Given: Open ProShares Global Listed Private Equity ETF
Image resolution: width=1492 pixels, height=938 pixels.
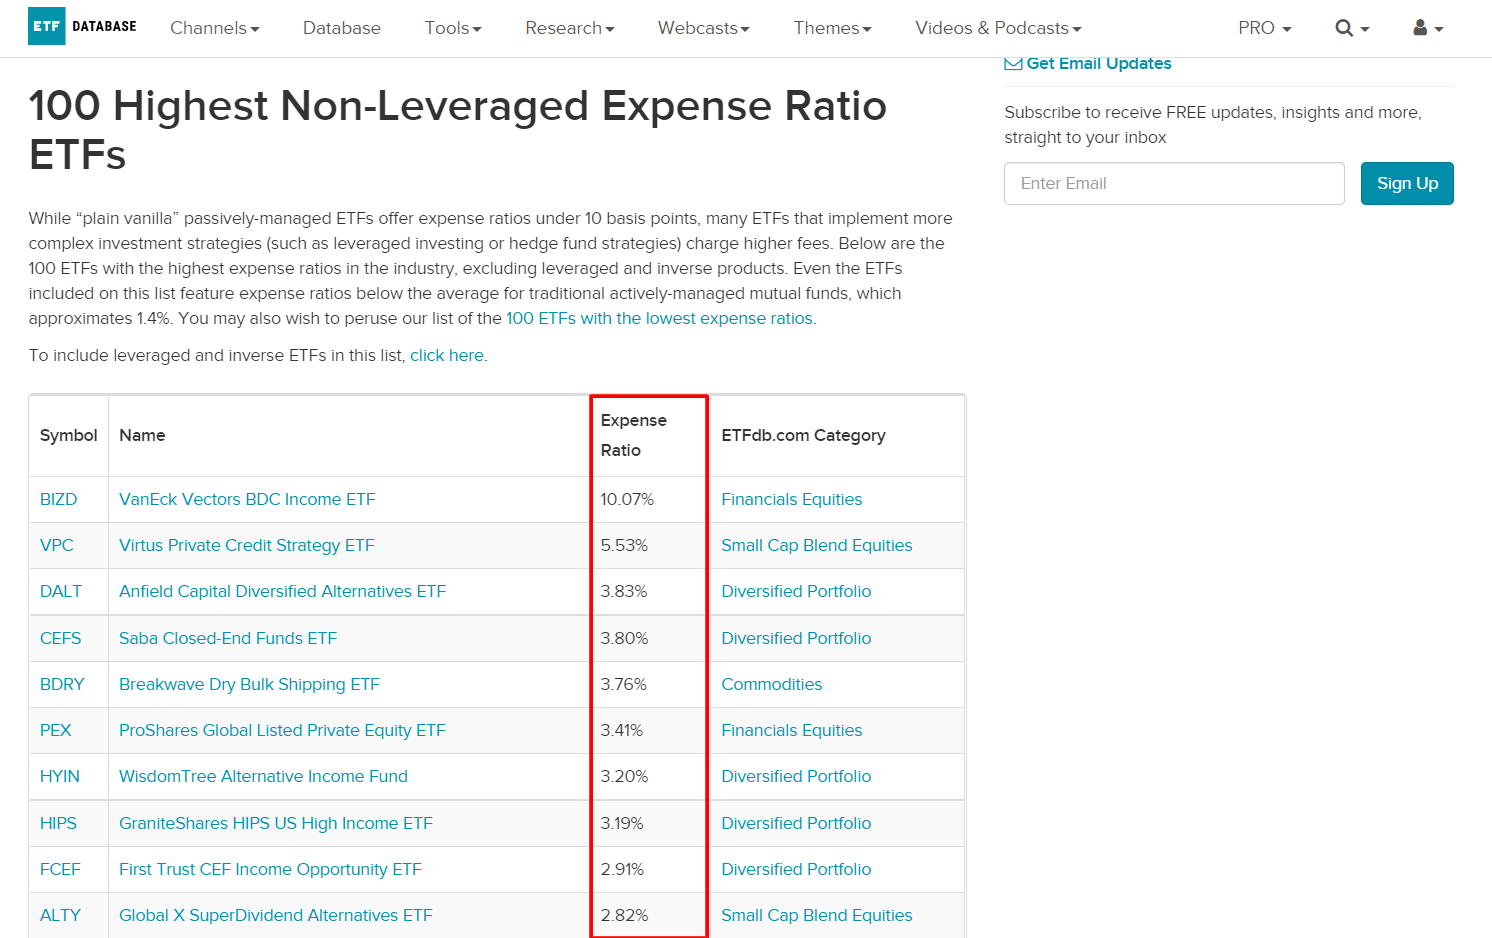Looking at the screenshot, I should pyautogui.click(x=283, y=730).
